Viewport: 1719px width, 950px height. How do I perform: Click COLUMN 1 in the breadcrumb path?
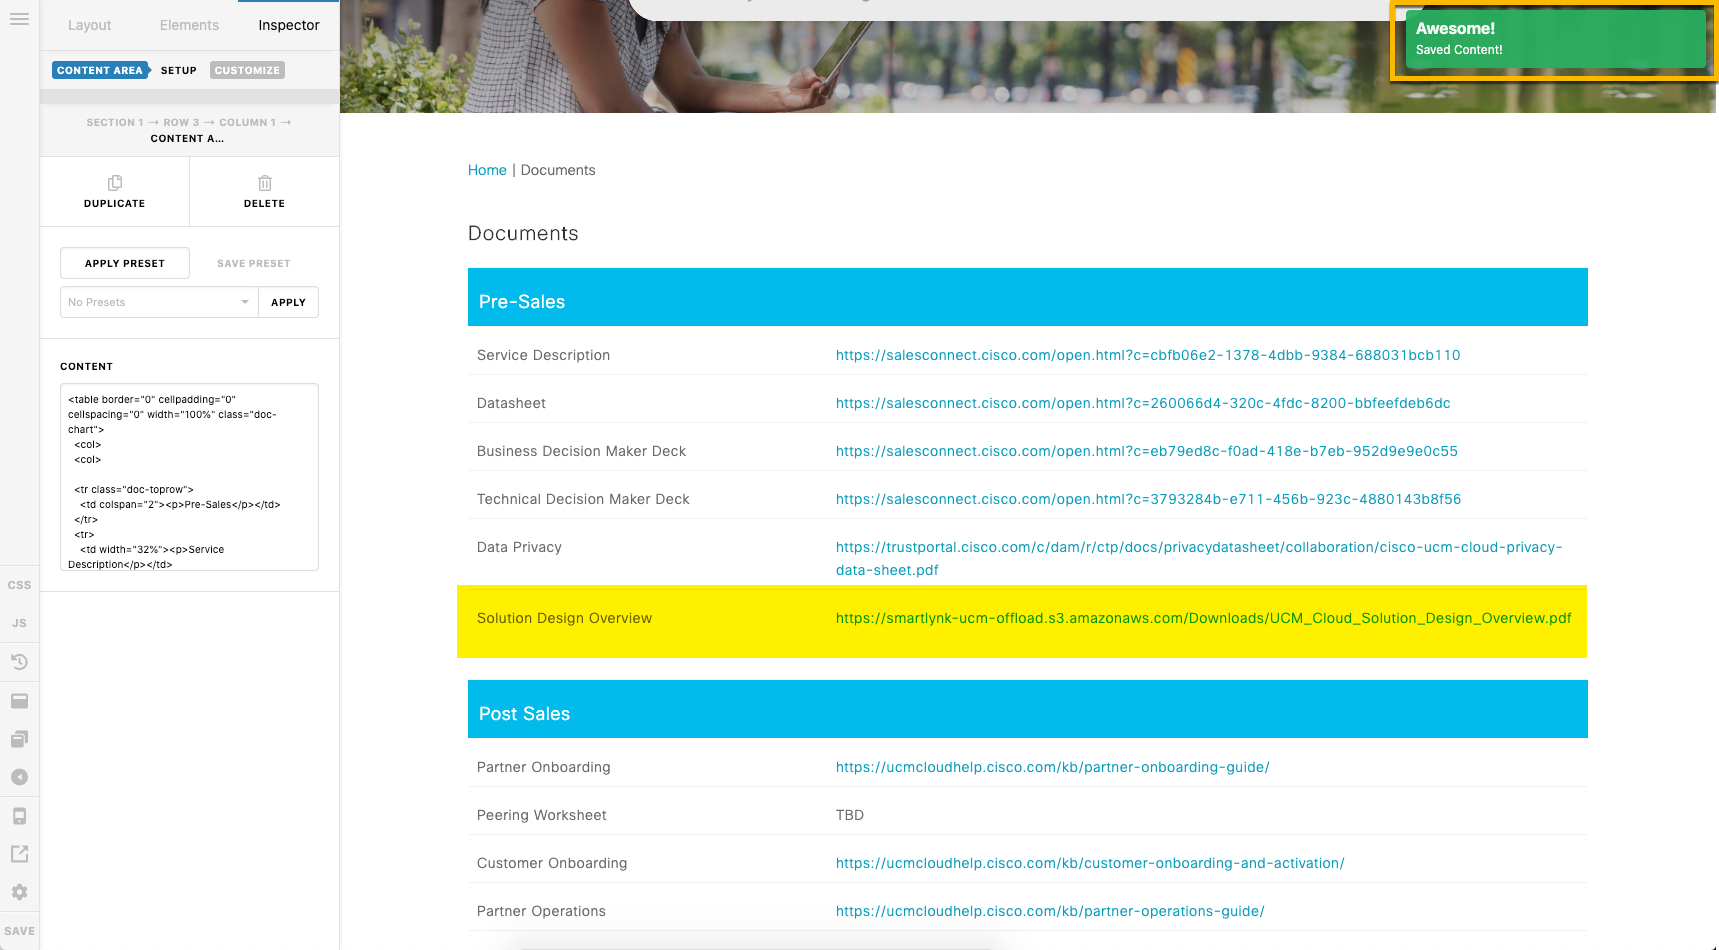247,122
